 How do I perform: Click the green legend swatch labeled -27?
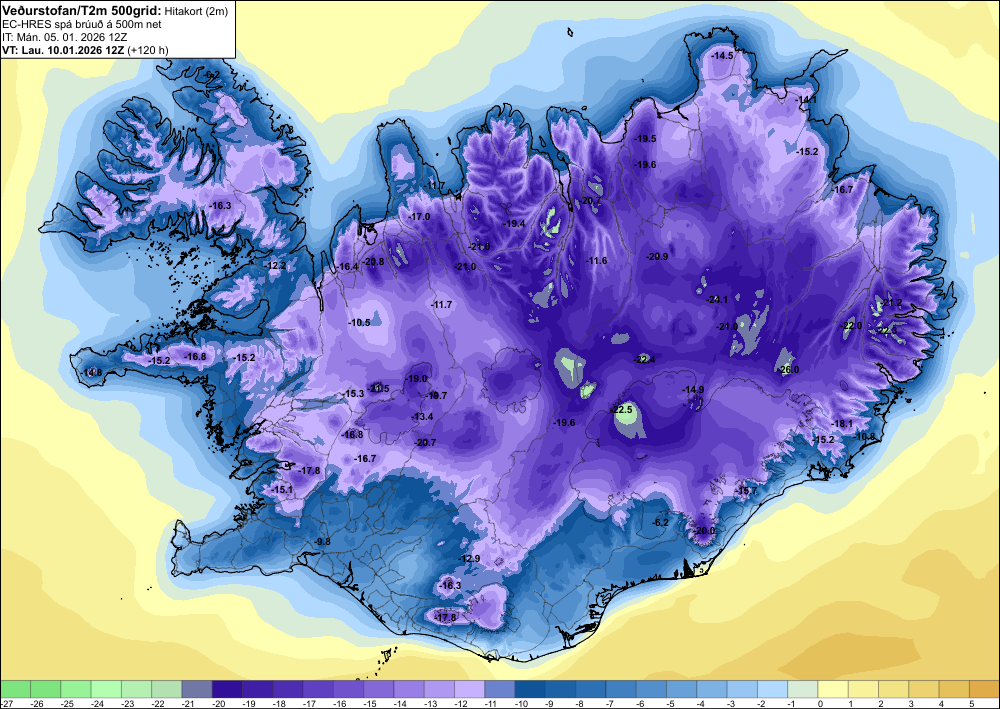pyautogui.click(x=15, y=689)
